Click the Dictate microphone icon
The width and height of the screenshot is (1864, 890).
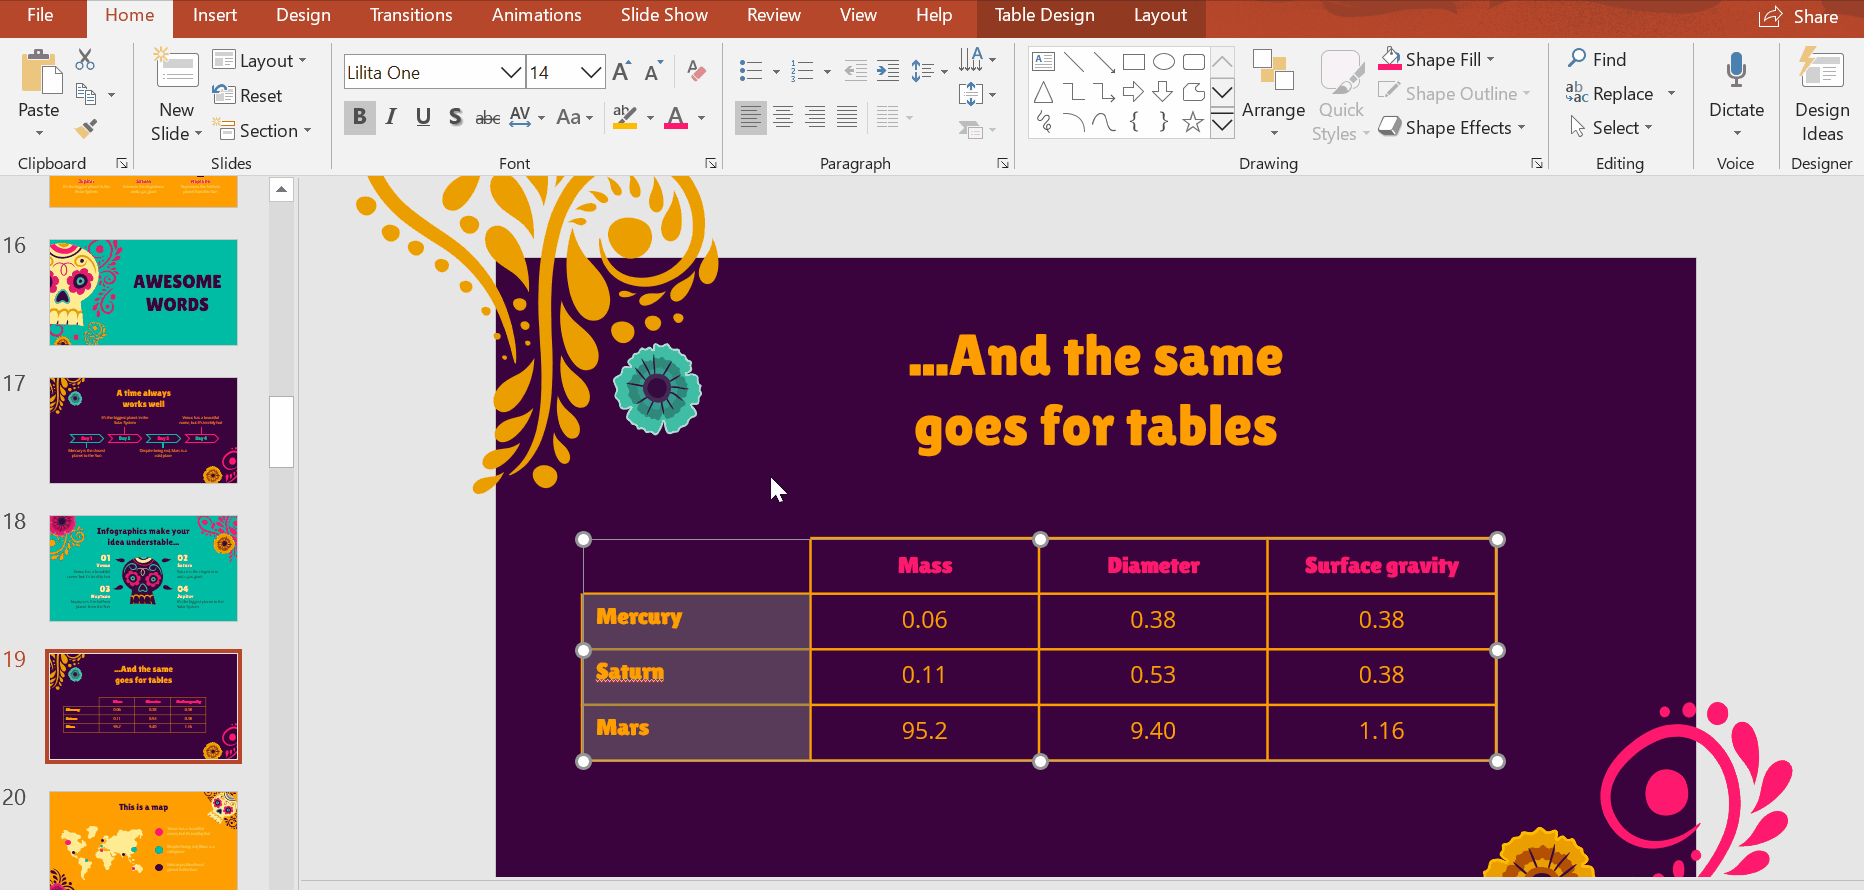pos(1736,72)
